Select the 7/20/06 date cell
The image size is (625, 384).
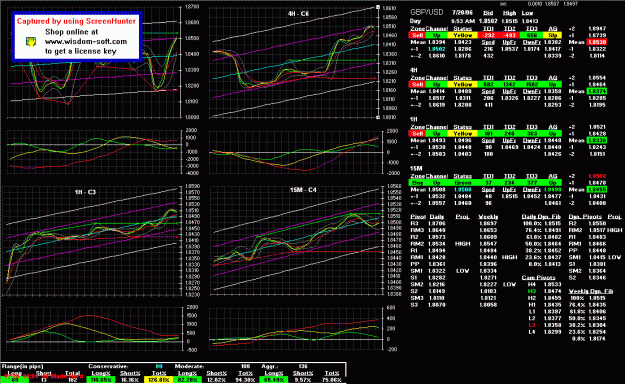(x=462, y=13)
